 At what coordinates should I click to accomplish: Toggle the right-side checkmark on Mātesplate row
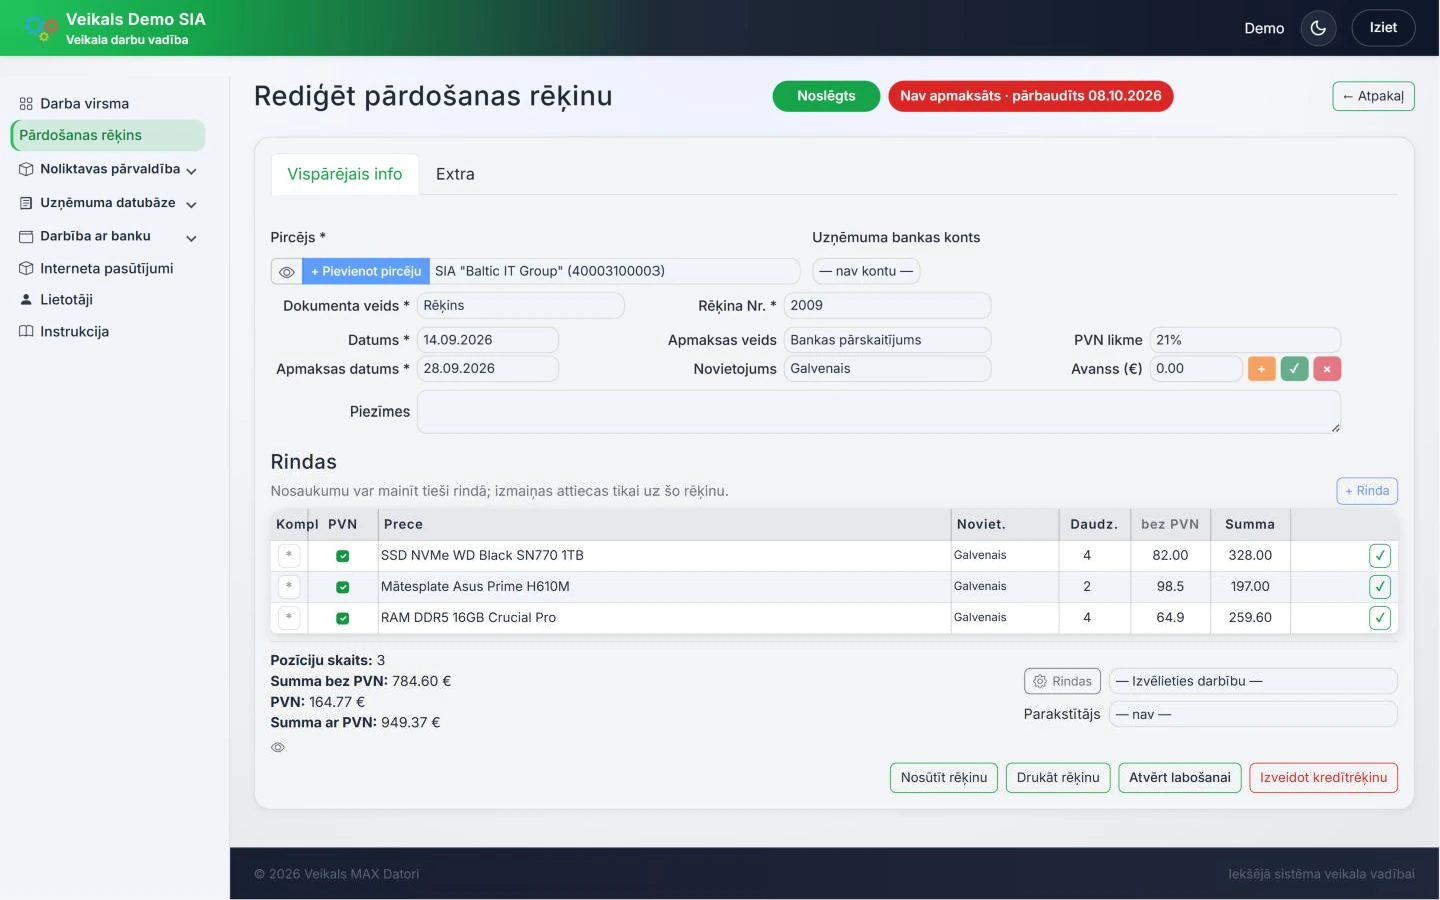[1380, 587]
